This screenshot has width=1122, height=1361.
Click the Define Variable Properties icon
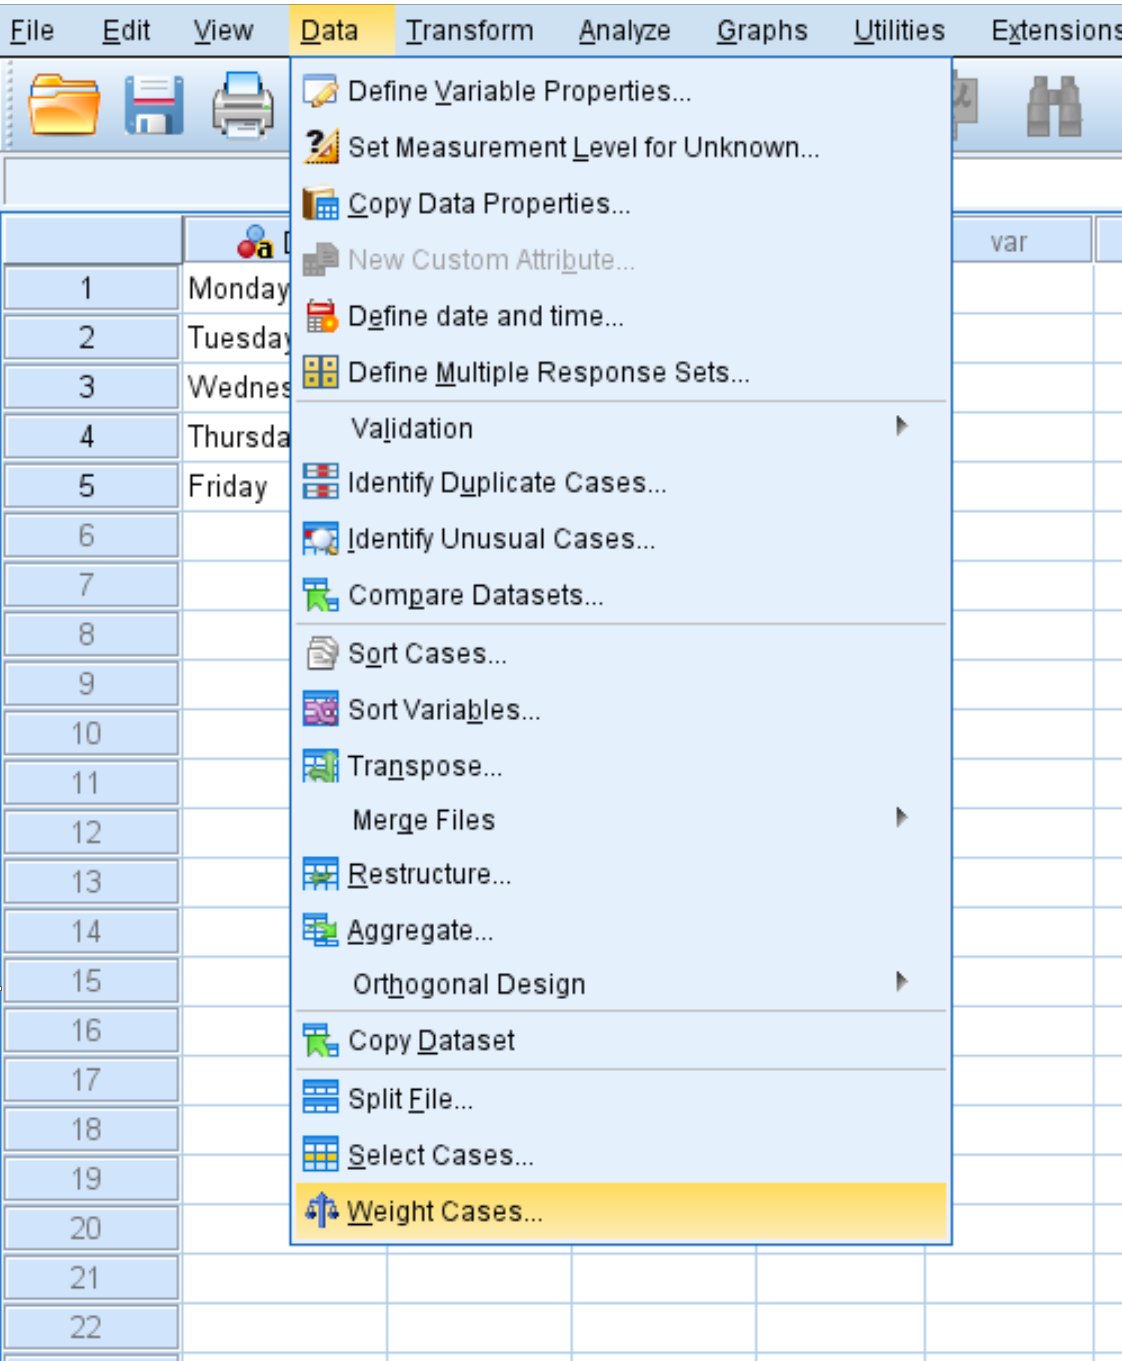(321, 91)
